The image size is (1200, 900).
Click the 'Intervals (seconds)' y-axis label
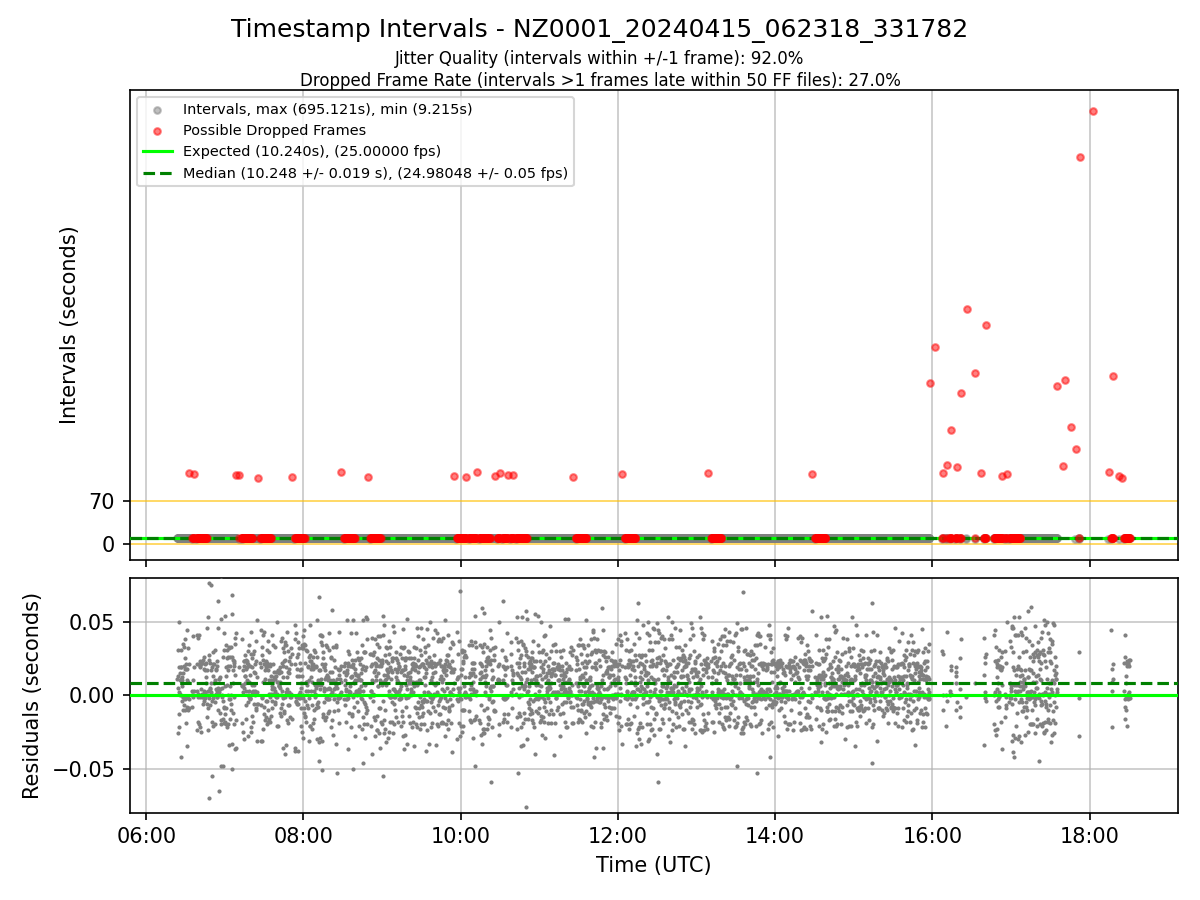point(68,325)
